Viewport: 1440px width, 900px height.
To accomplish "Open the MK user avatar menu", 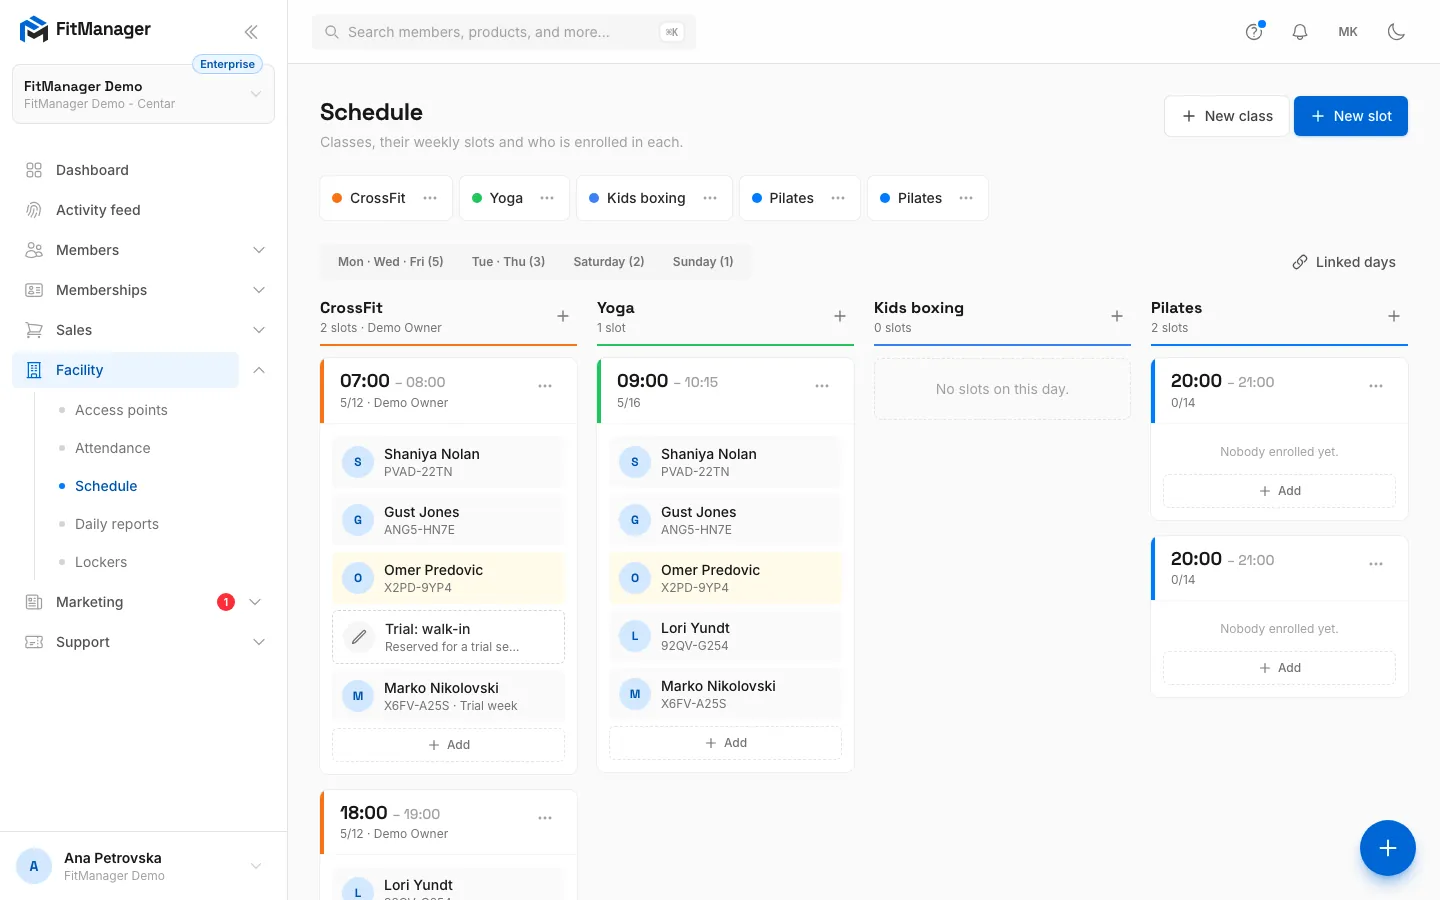I will [x=1348, y=32].
